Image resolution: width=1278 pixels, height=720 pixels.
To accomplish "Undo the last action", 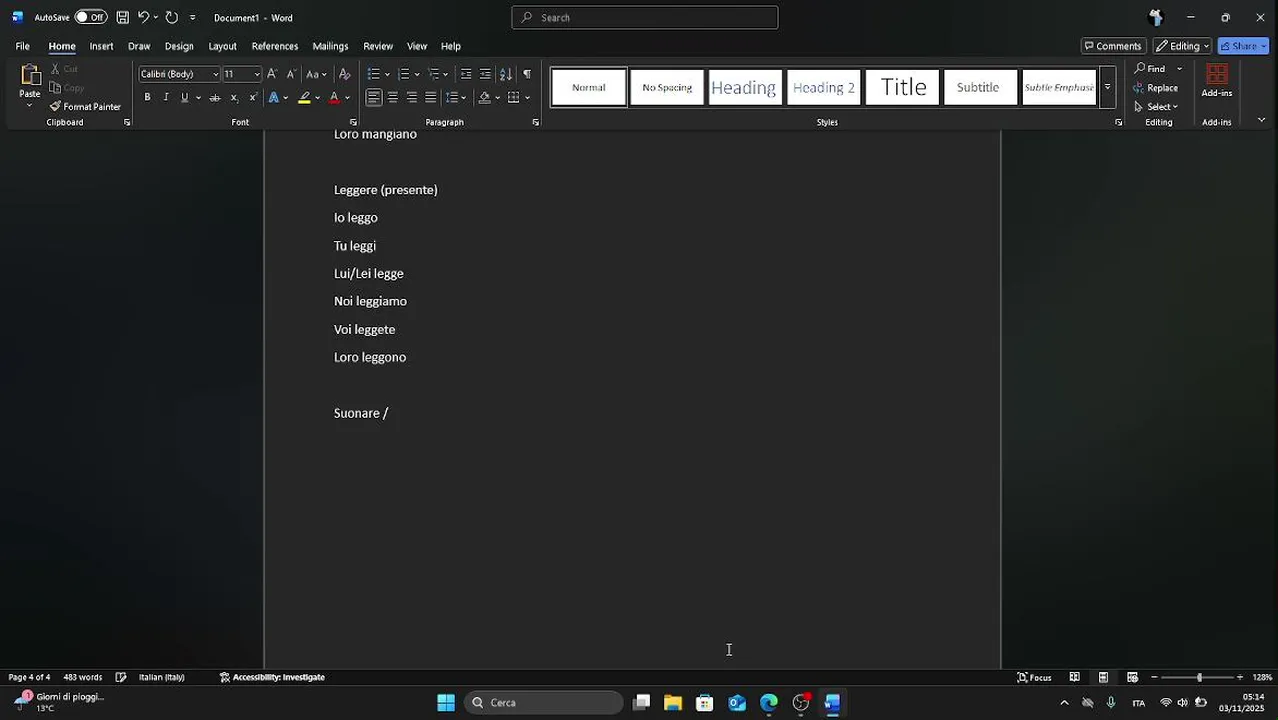I will tap(143, 17).
